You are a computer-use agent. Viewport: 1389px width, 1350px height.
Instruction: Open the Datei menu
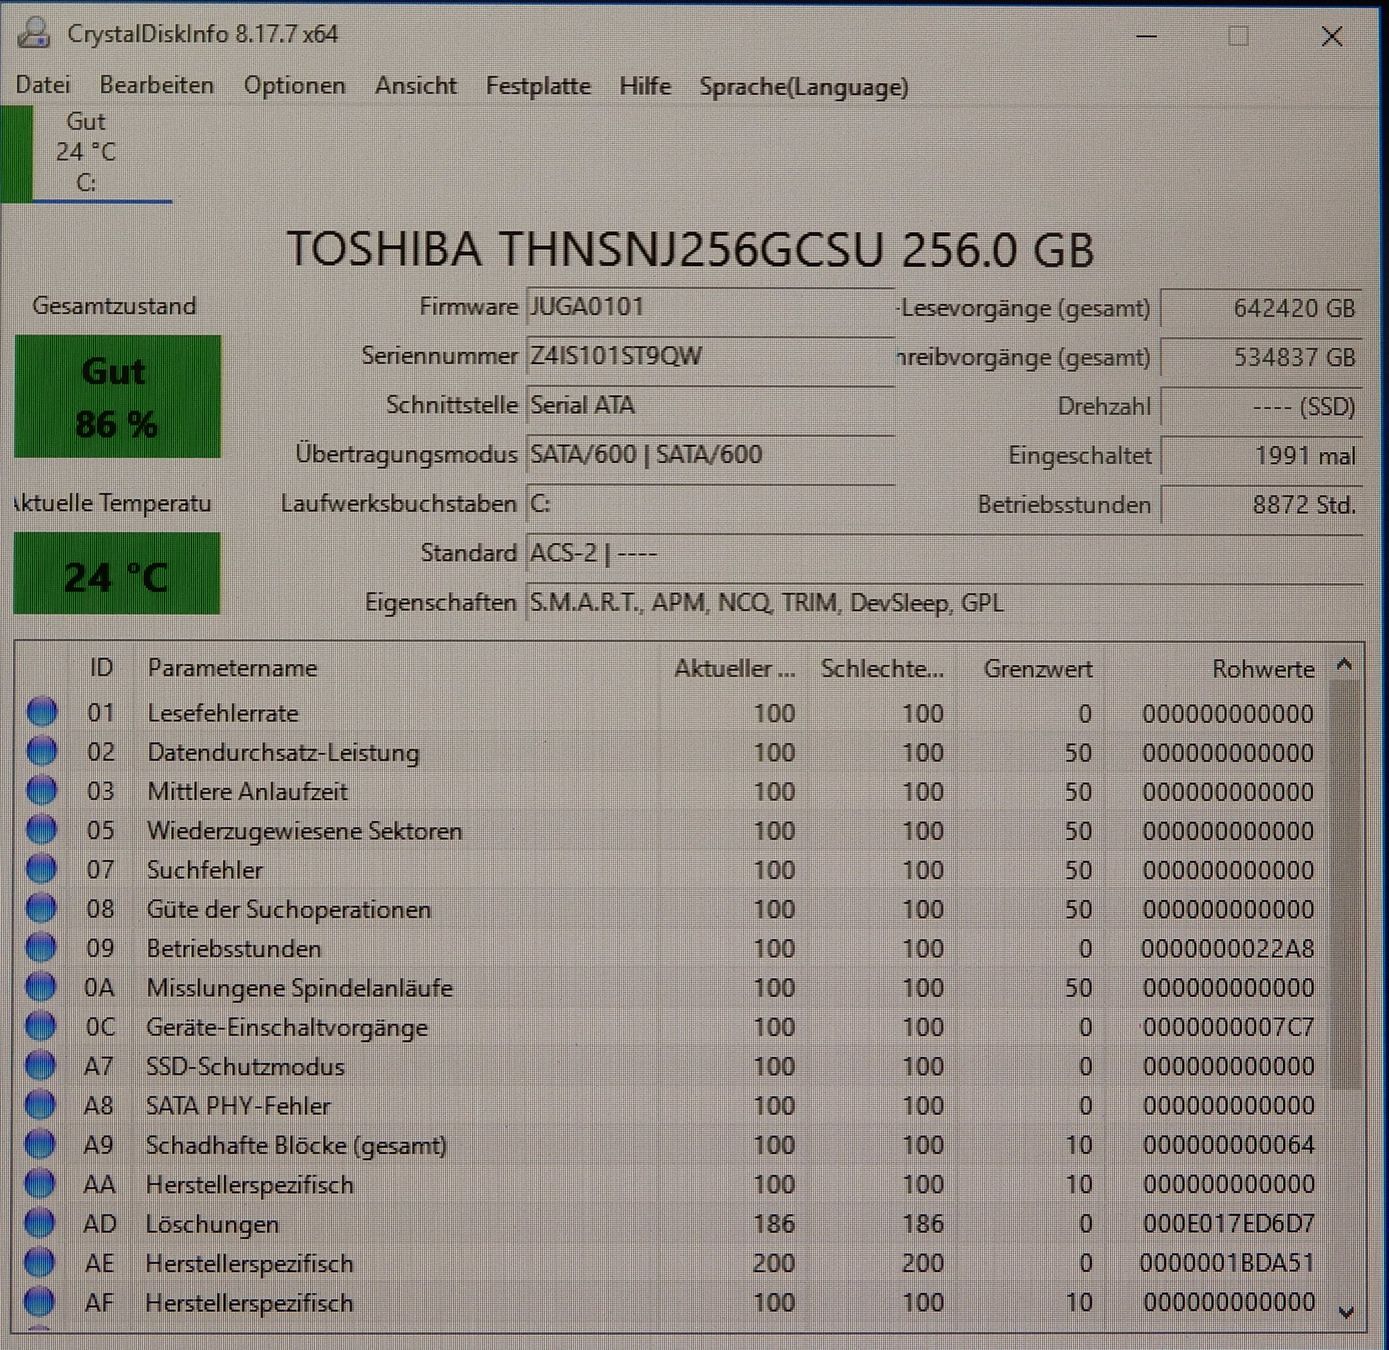click(x=43, y=85)
